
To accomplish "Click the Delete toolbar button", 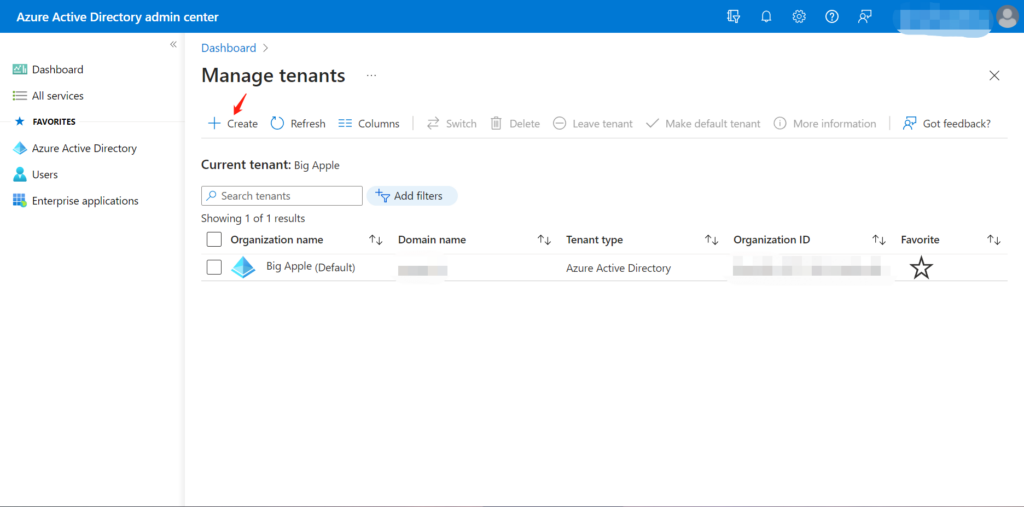I will point(515,123).
